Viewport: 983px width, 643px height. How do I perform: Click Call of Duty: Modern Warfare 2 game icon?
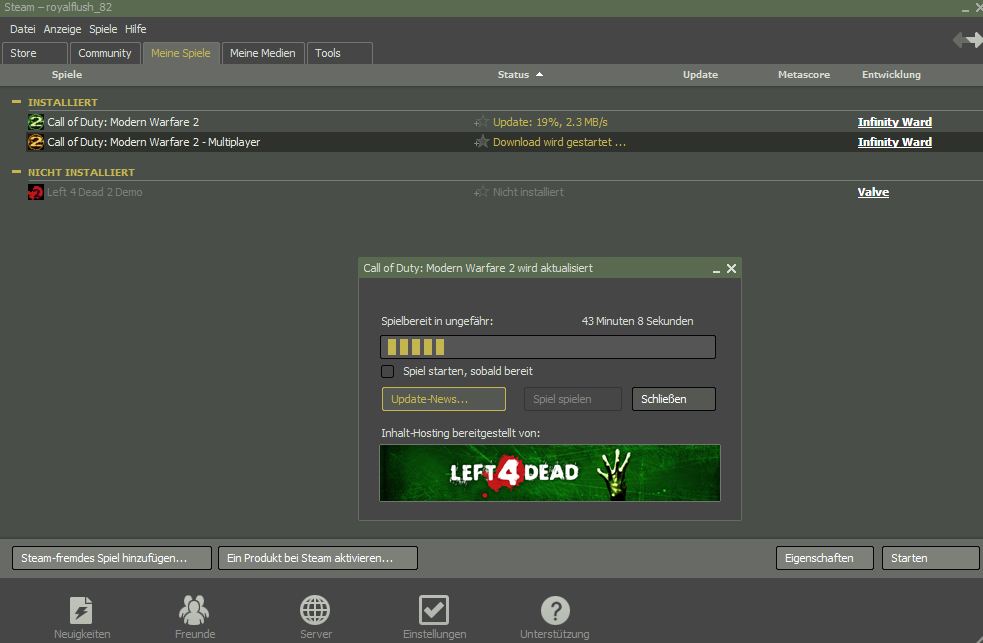pos(36,122)
